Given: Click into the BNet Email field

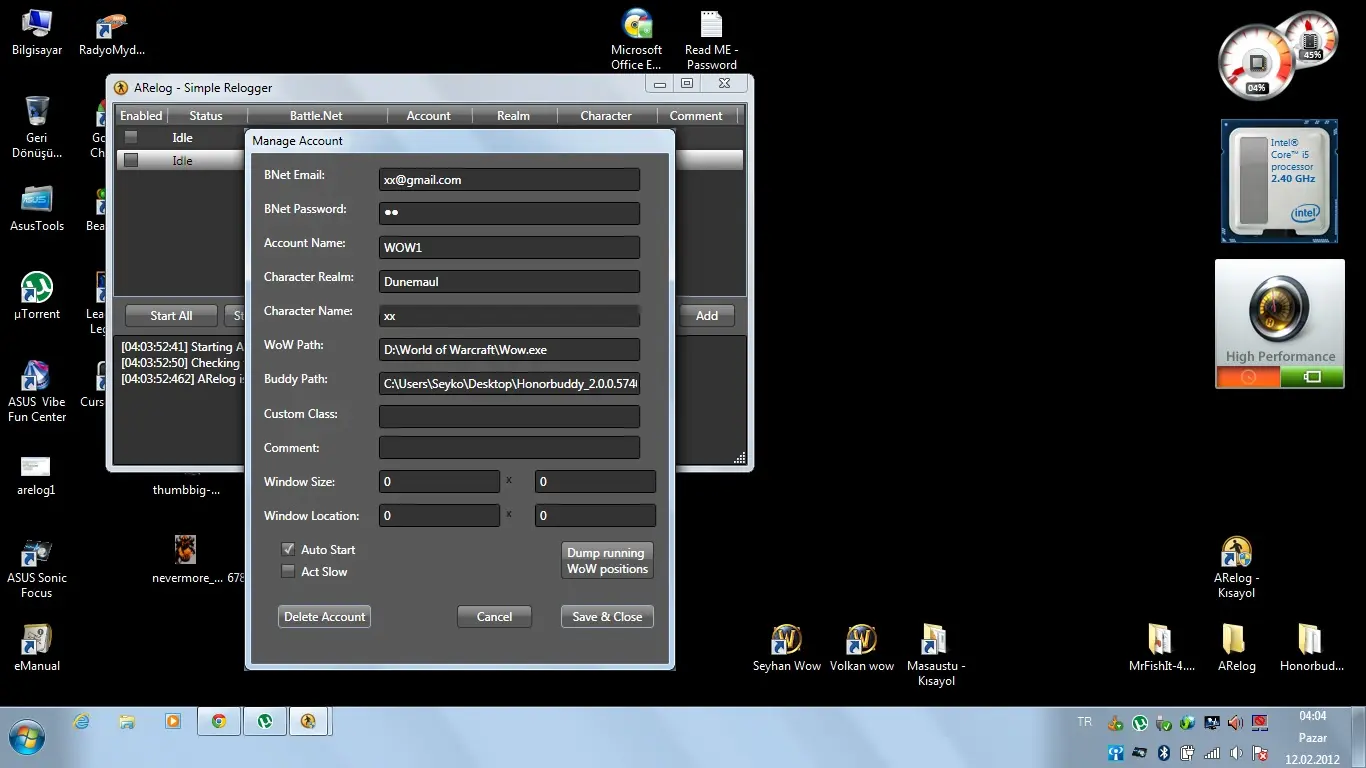Looking at the screenshot, I should point(509,180).
